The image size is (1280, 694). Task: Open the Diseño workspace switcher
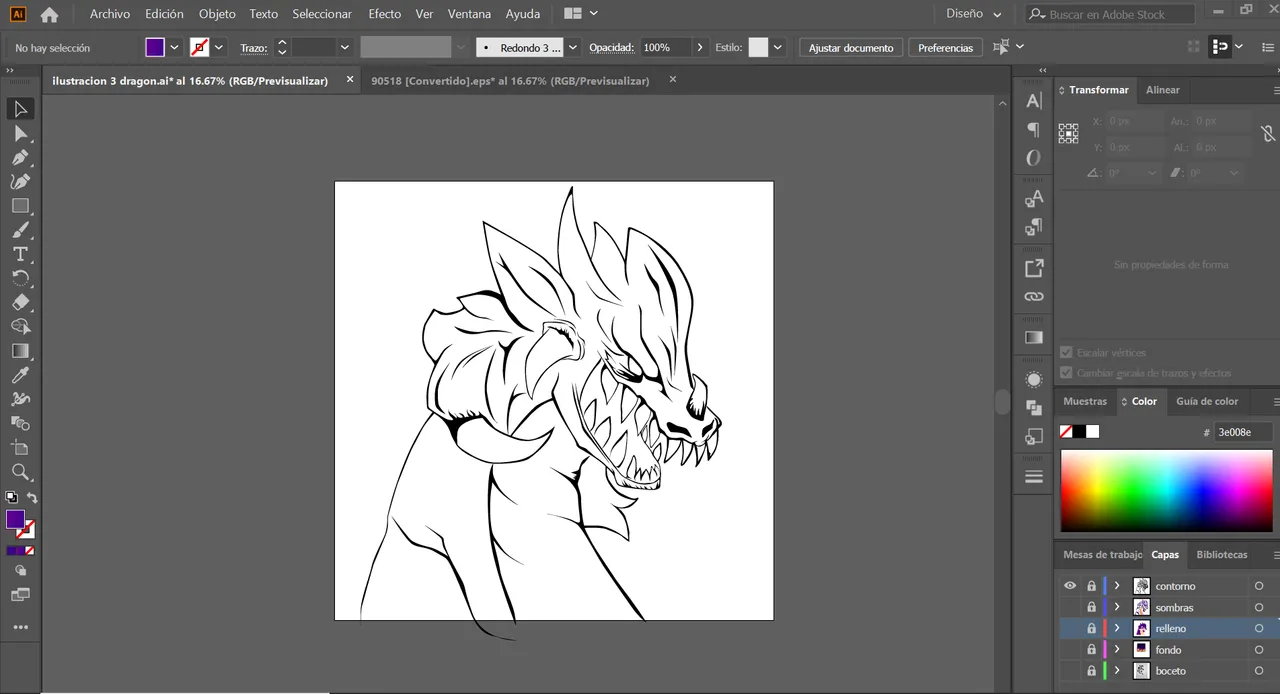[x=974, y=14]
